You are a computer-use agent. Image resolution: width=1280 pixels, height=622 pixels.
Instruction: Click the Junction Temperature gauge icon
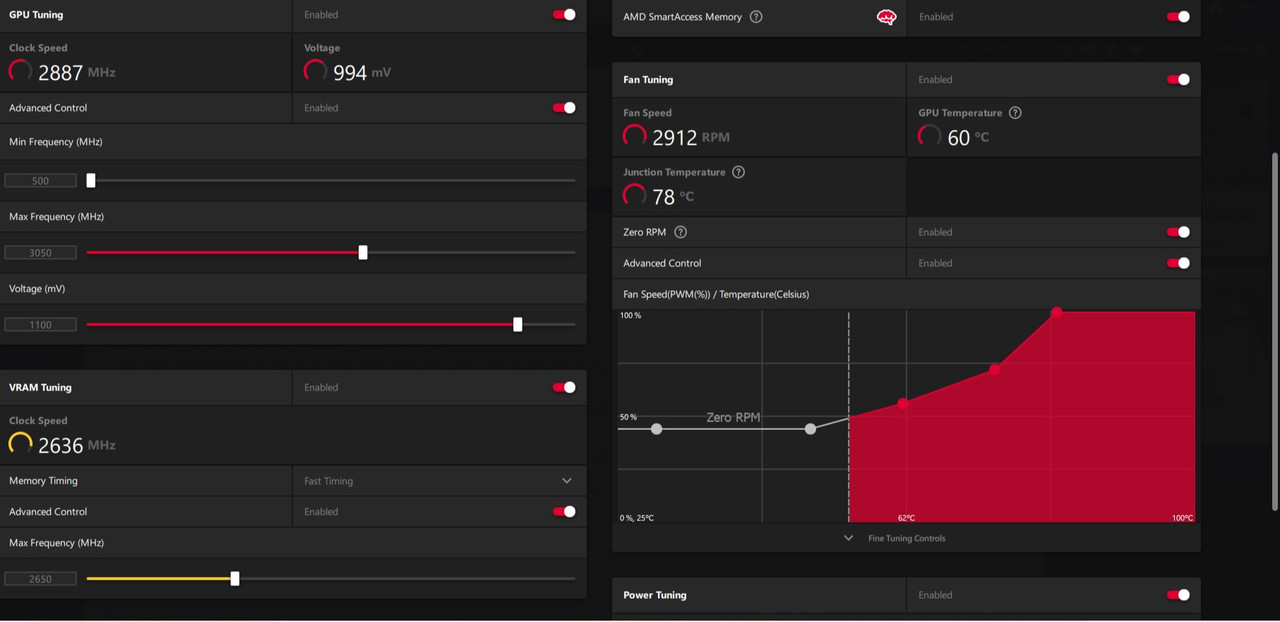click(635, 195)
